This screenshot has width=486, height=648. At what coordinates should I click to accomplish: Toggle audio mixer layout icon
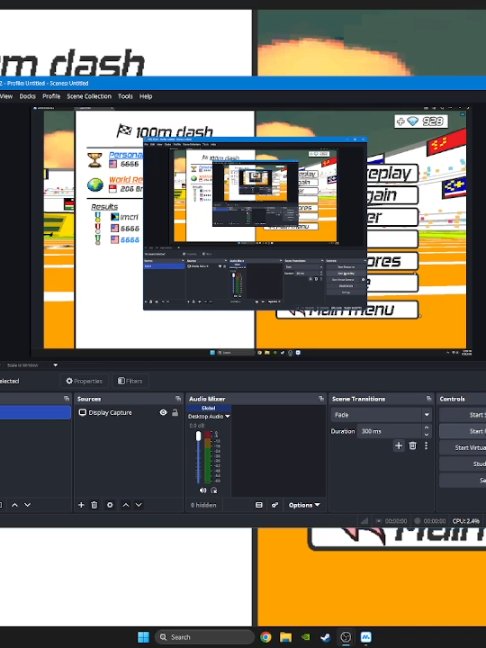point(259,505)
